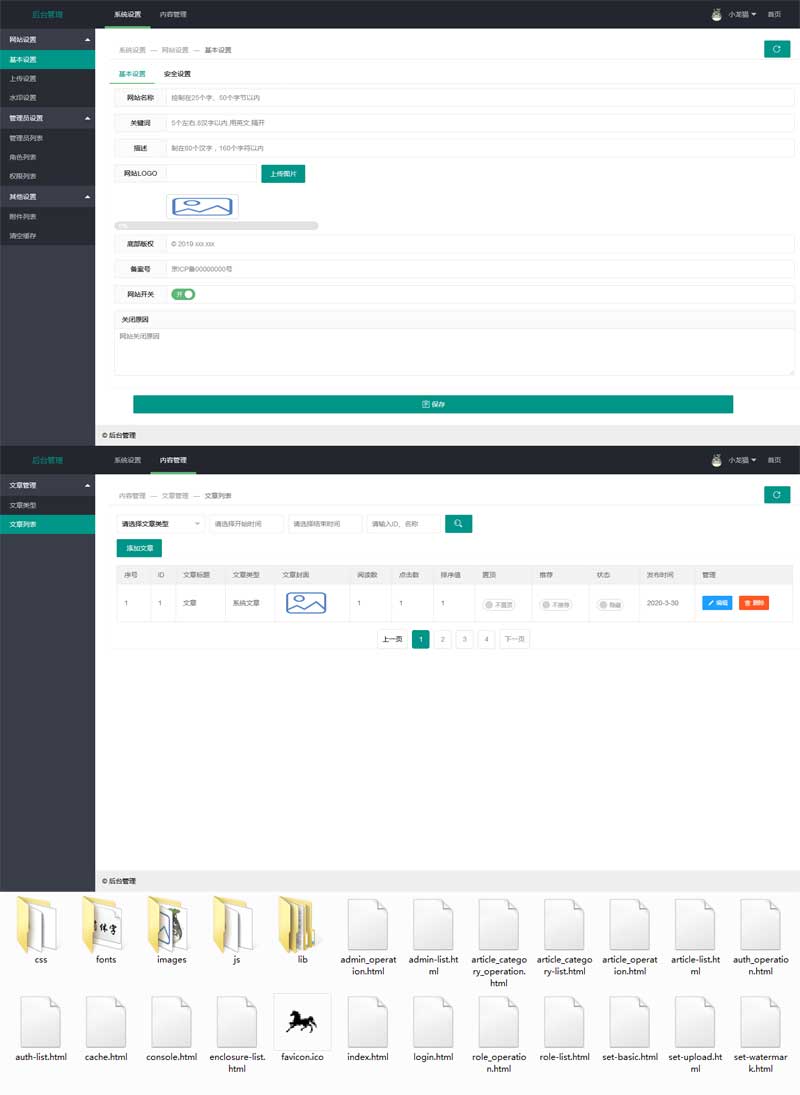The height and width of the screenshot is (1095, 800).
Task: Click the orange 删除 button in the article row
Action: click(x=754, y=602)
